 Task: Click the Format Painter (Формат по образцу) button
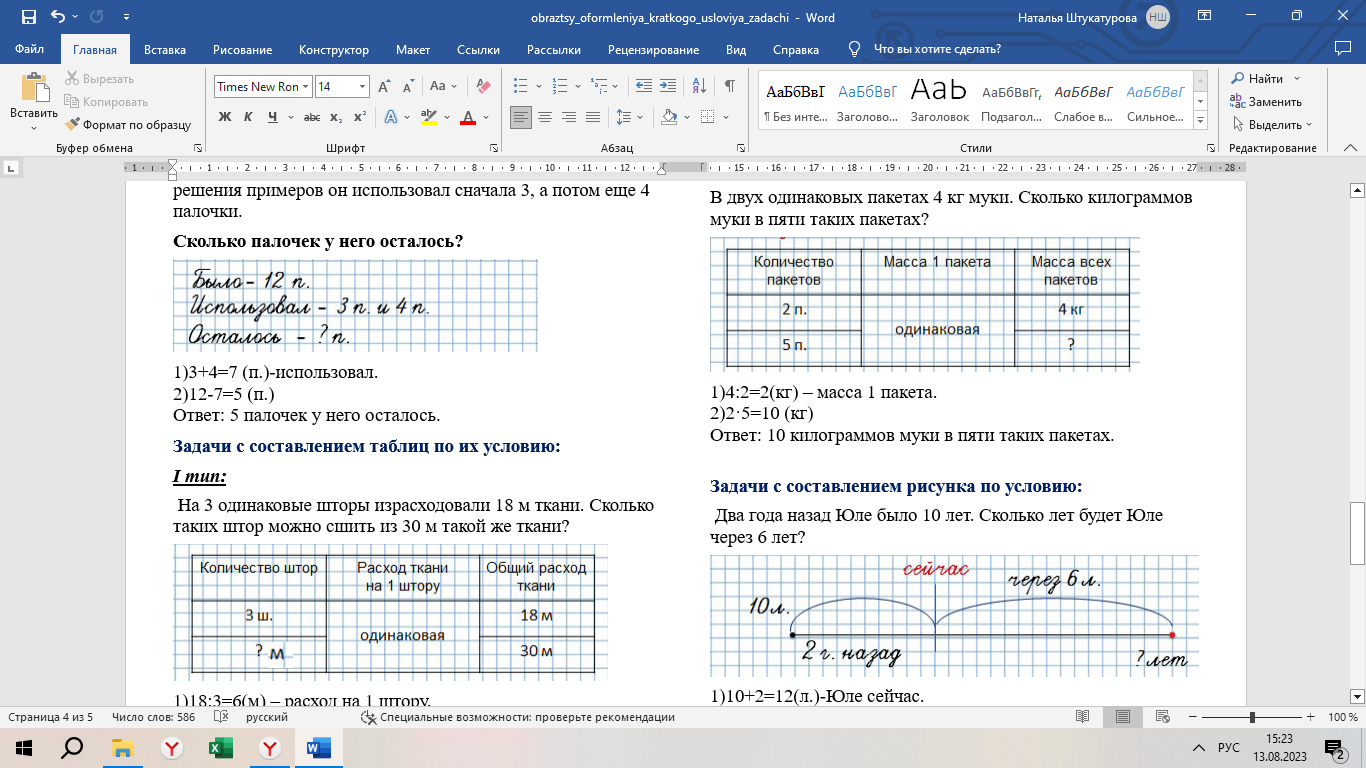[128, 125]
